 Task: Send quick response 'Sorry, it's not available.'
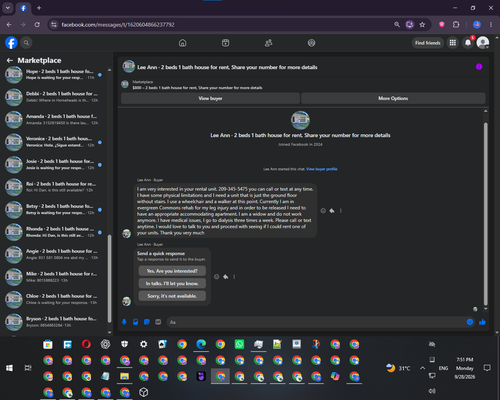(x=172, y=296)
